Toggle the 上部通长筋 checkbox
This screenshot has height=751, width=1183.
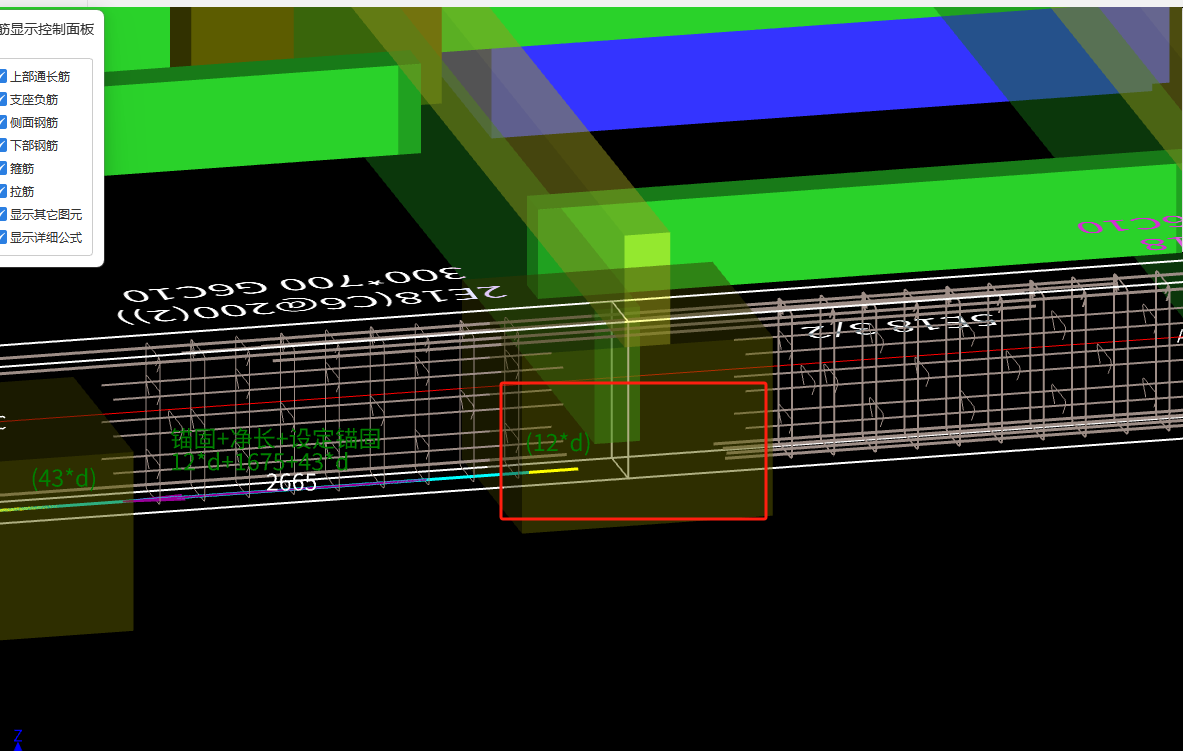[x=3, y=76]
